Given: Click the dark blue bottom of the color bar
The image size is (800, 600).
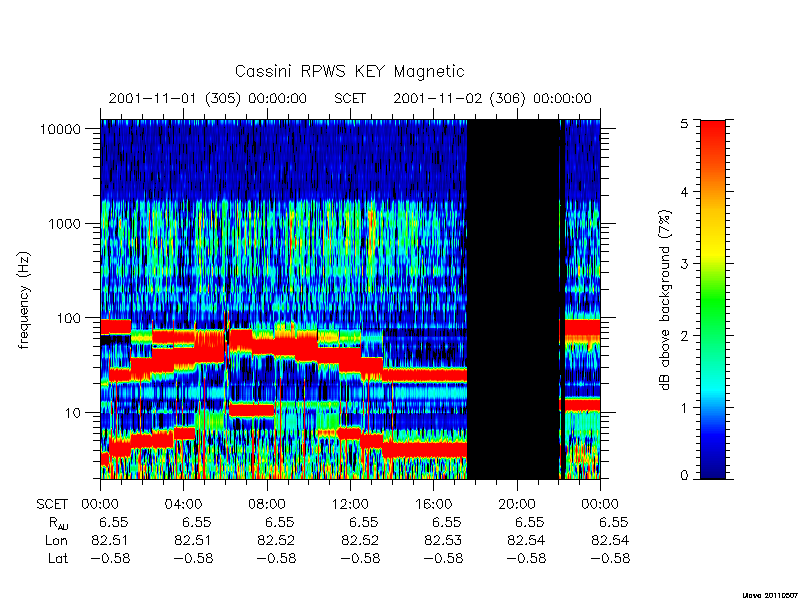Looking at the screenshot, I should click(713, 467).
